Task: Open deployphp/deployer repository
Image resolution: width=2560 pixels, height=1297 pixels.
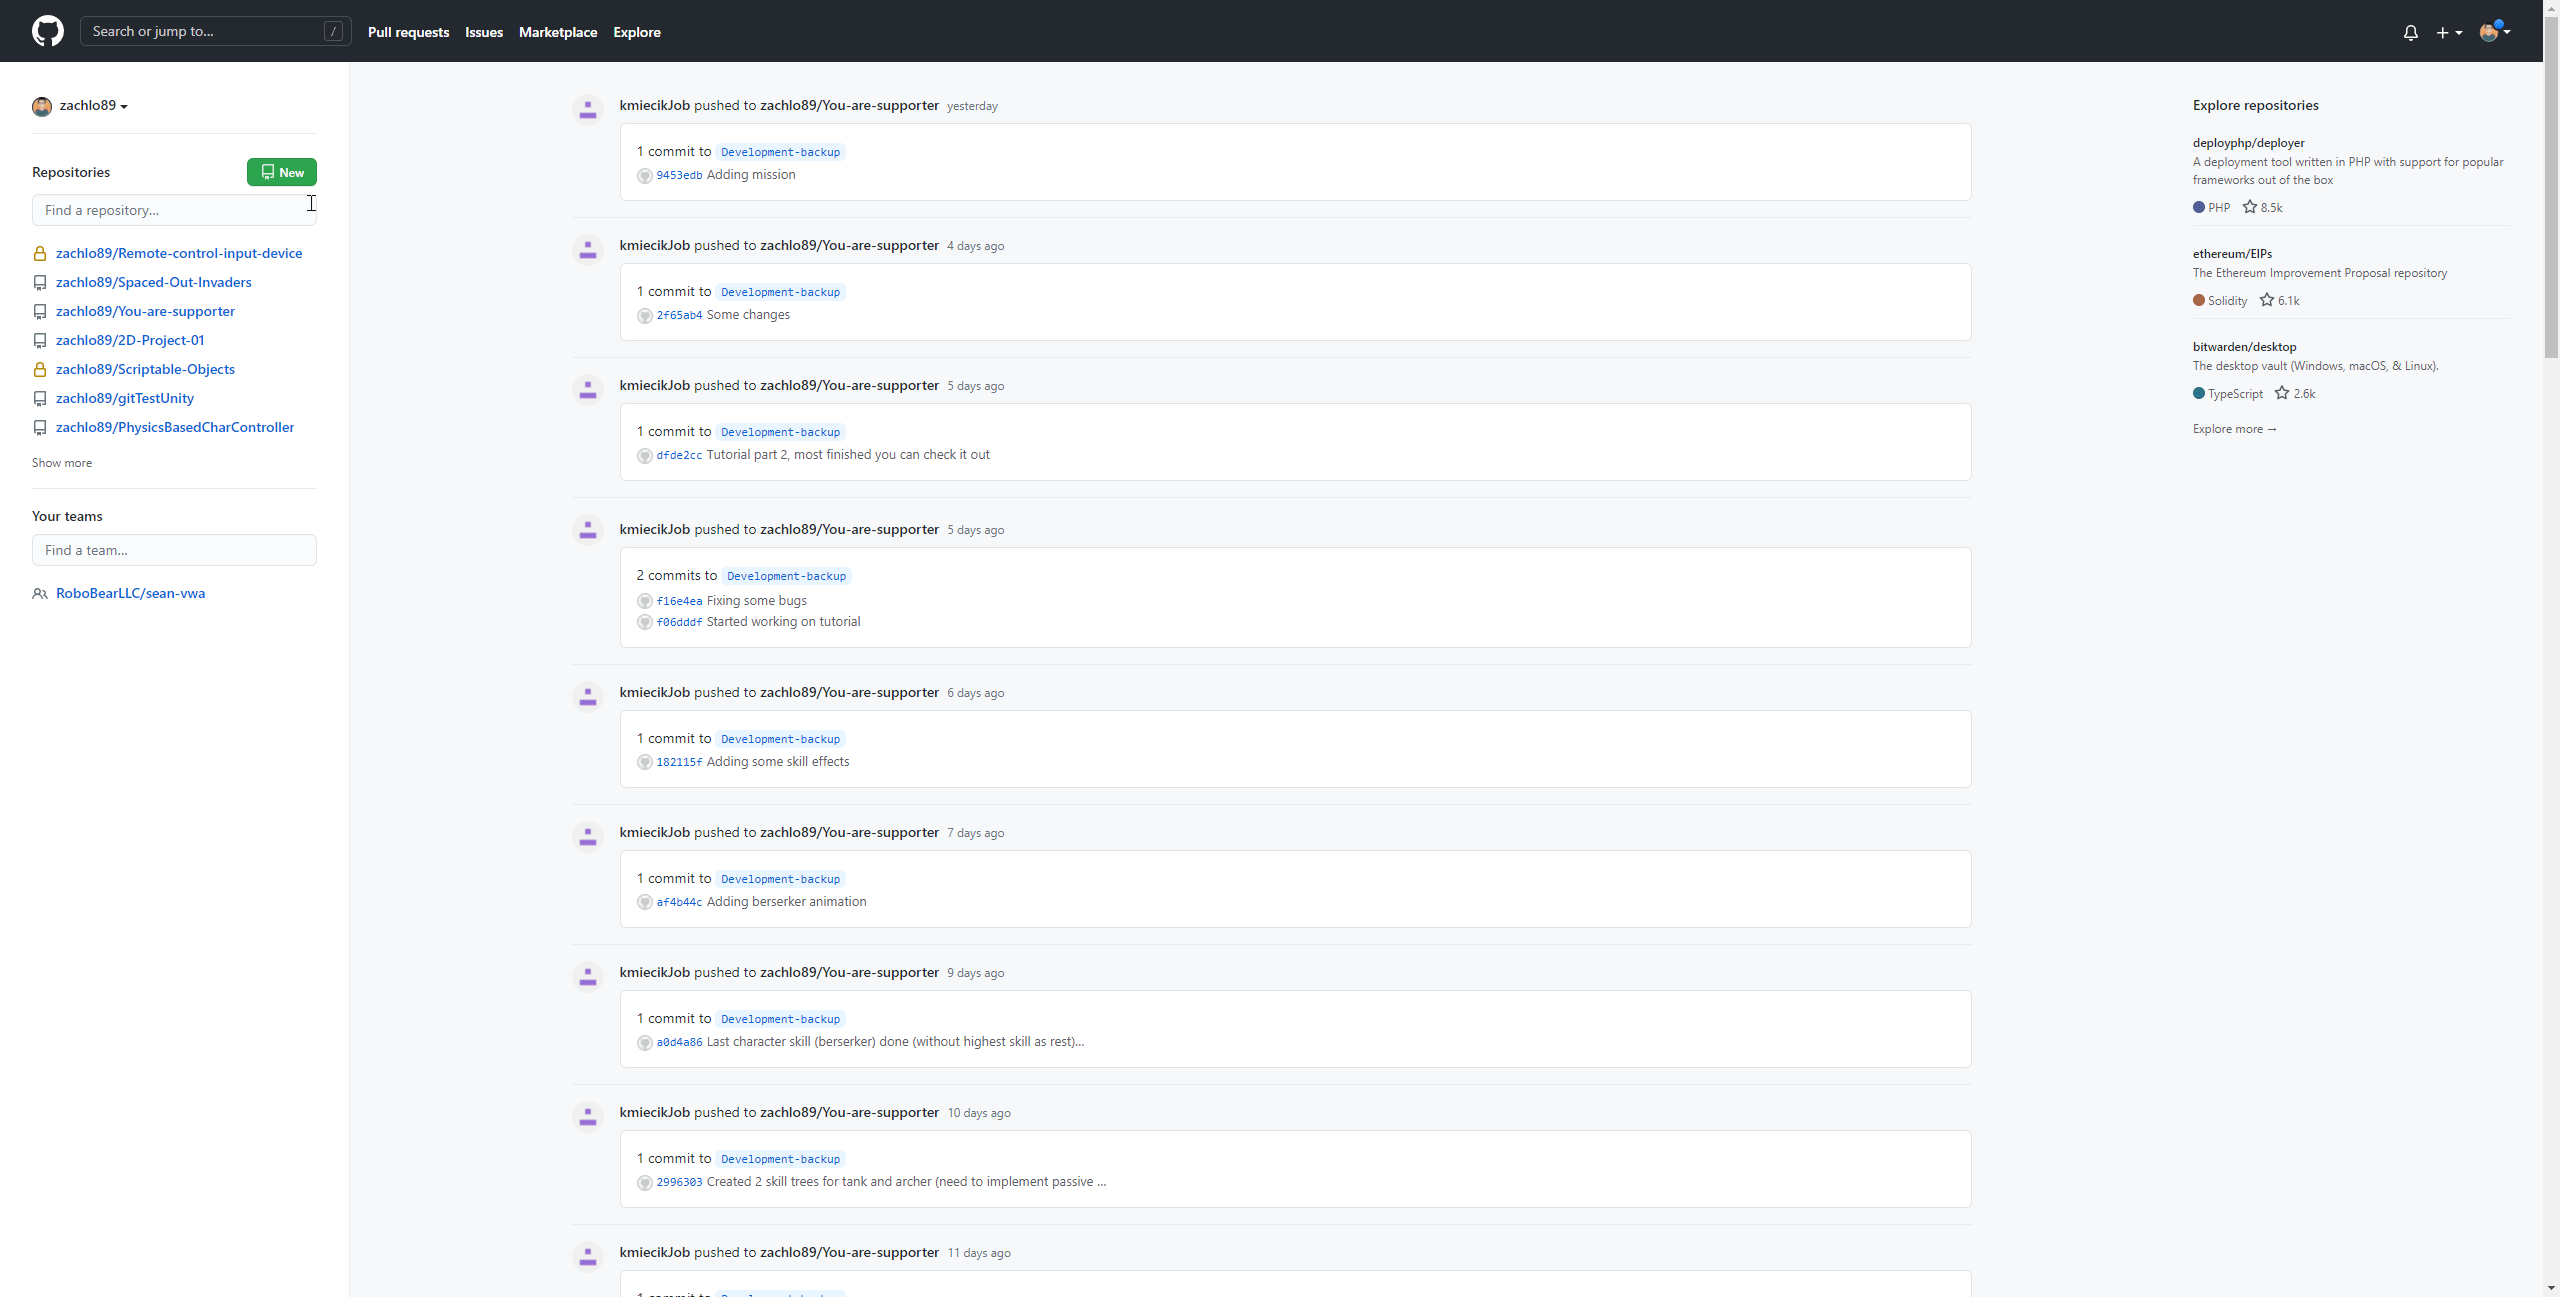Action: click(2248, 143)
